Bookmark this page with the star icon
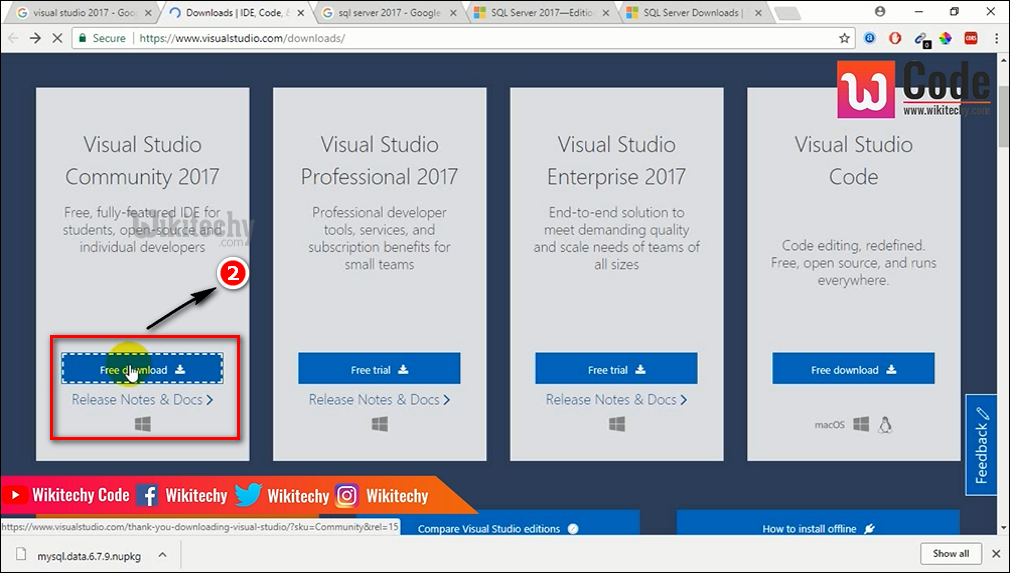The height and width of the screenshot is (573, 1010). [x=845, y=38]
